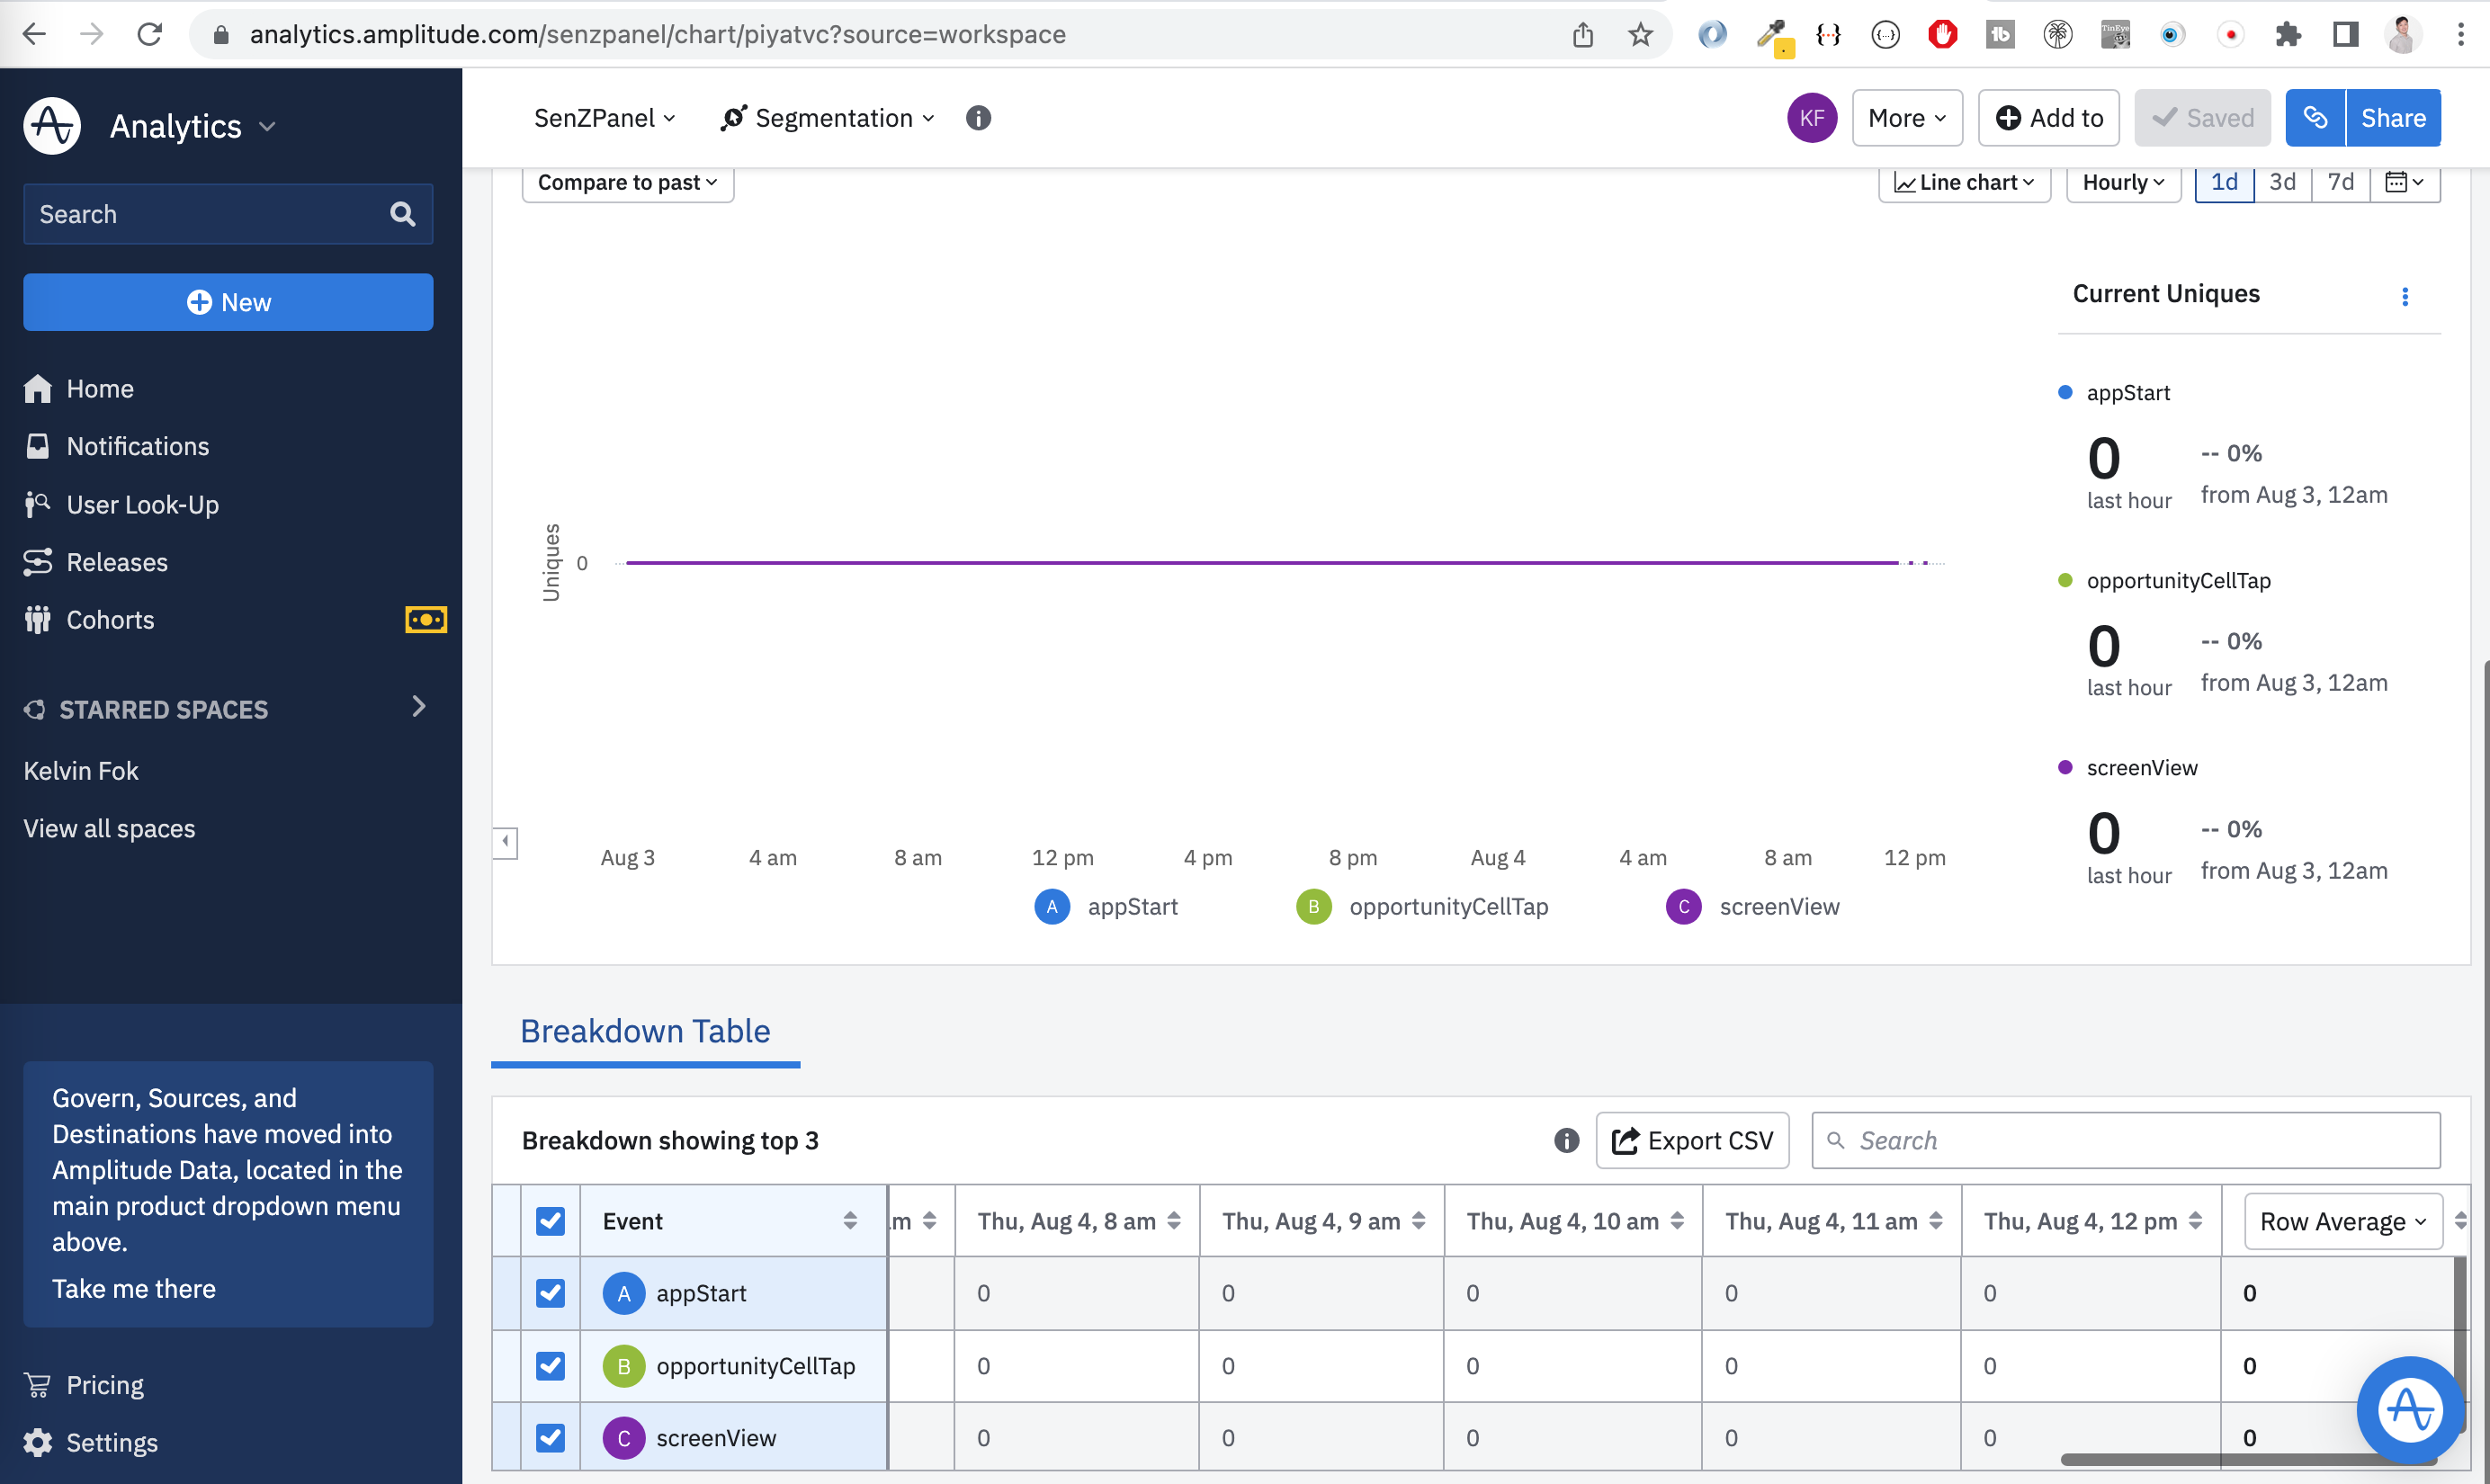The width and height of the screenshot is (2490, 1484).
Task: Toggle the select-all Event header checkbox
Action: (550, 1221)
